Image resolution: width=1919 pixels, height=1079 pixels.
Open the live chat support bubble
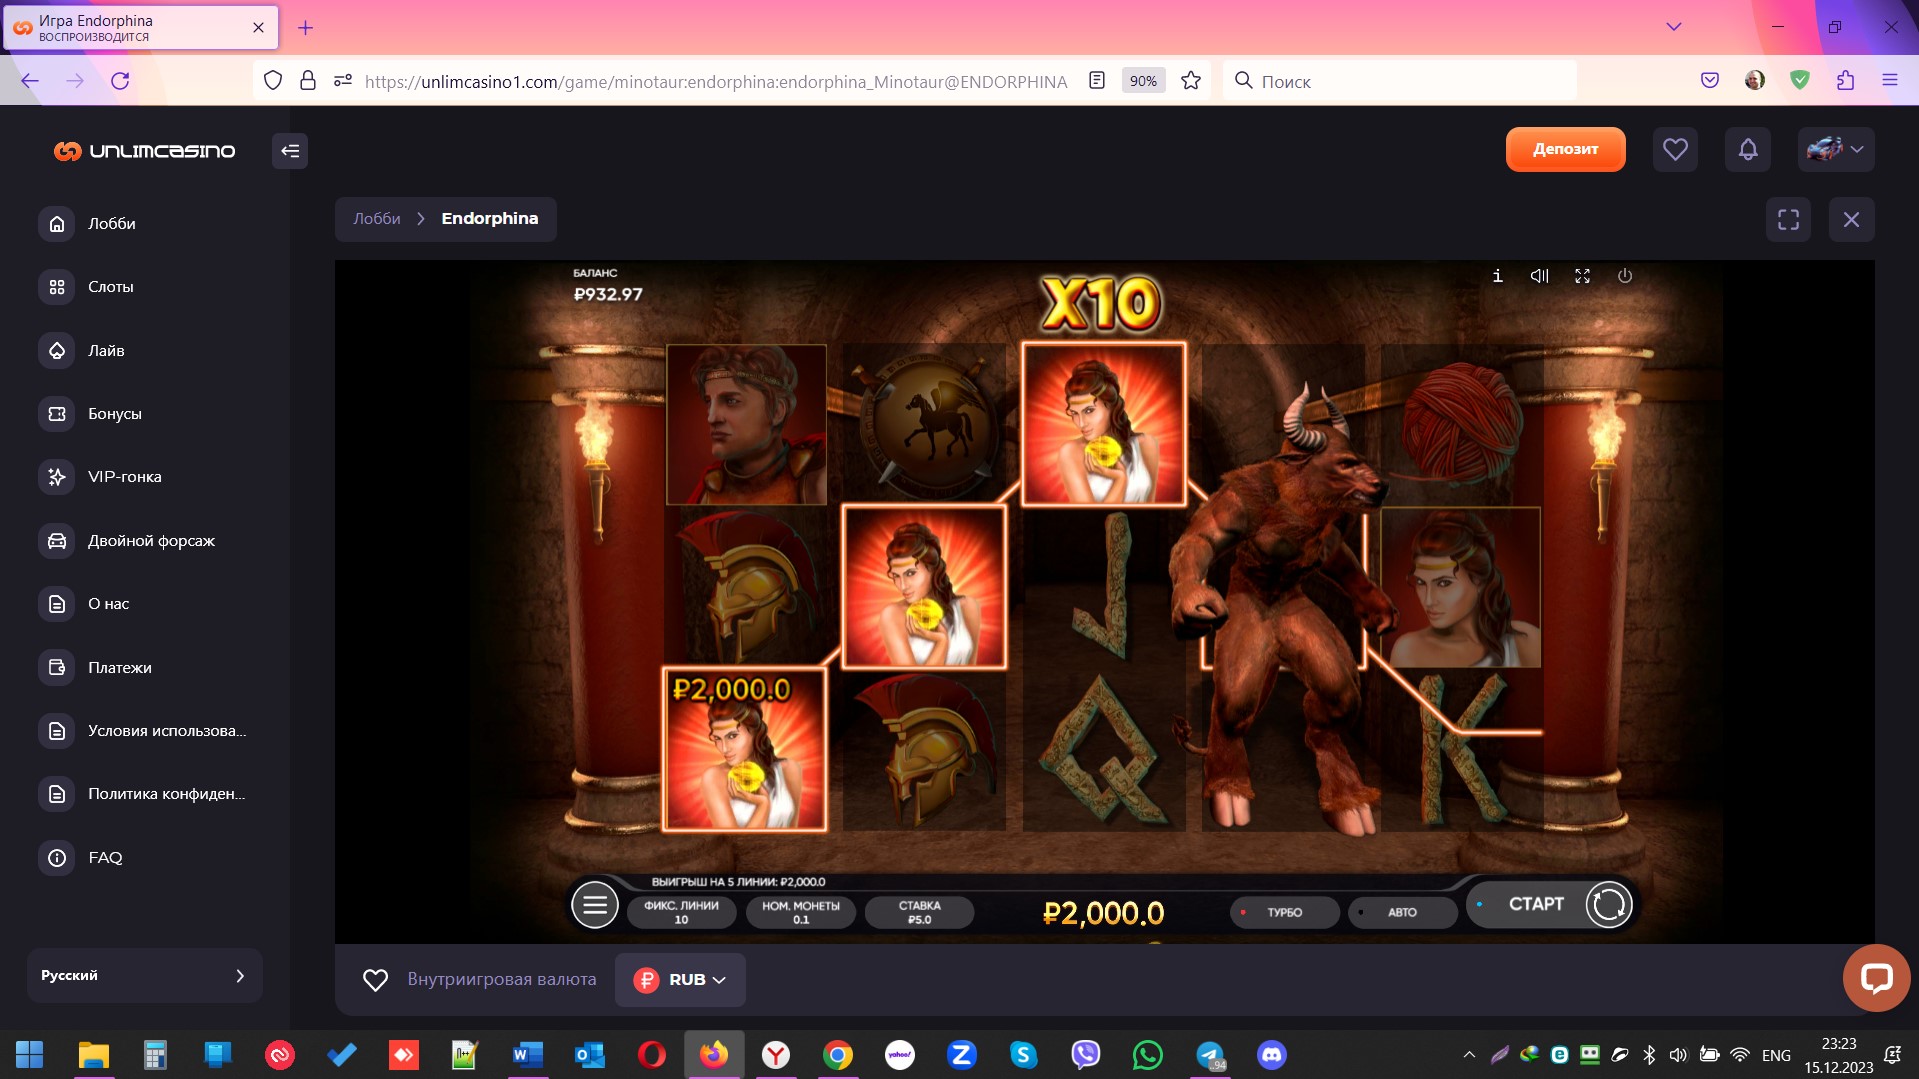tap(1876, 978)
